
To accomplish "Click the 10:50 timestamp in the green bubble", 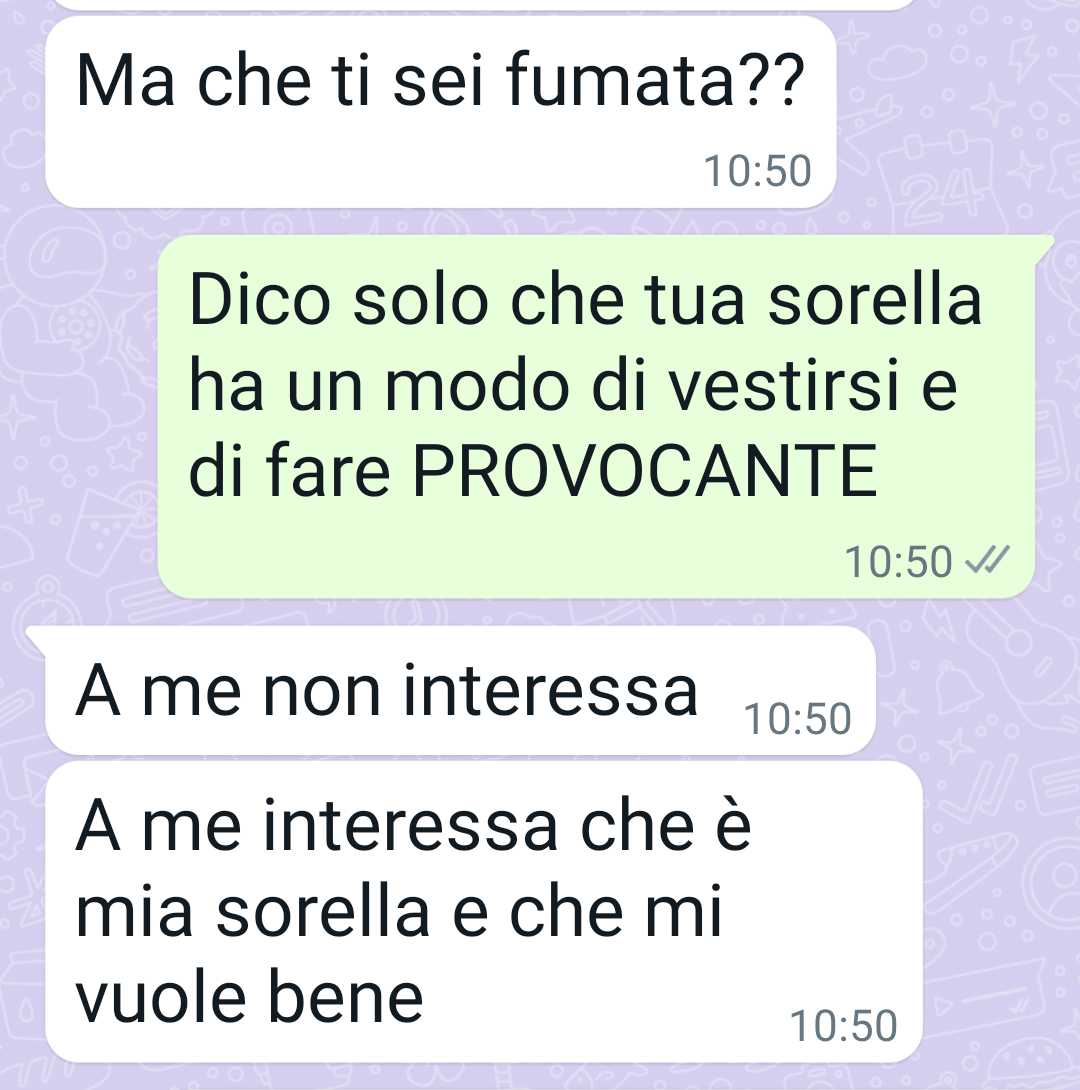I will [898, 562].
